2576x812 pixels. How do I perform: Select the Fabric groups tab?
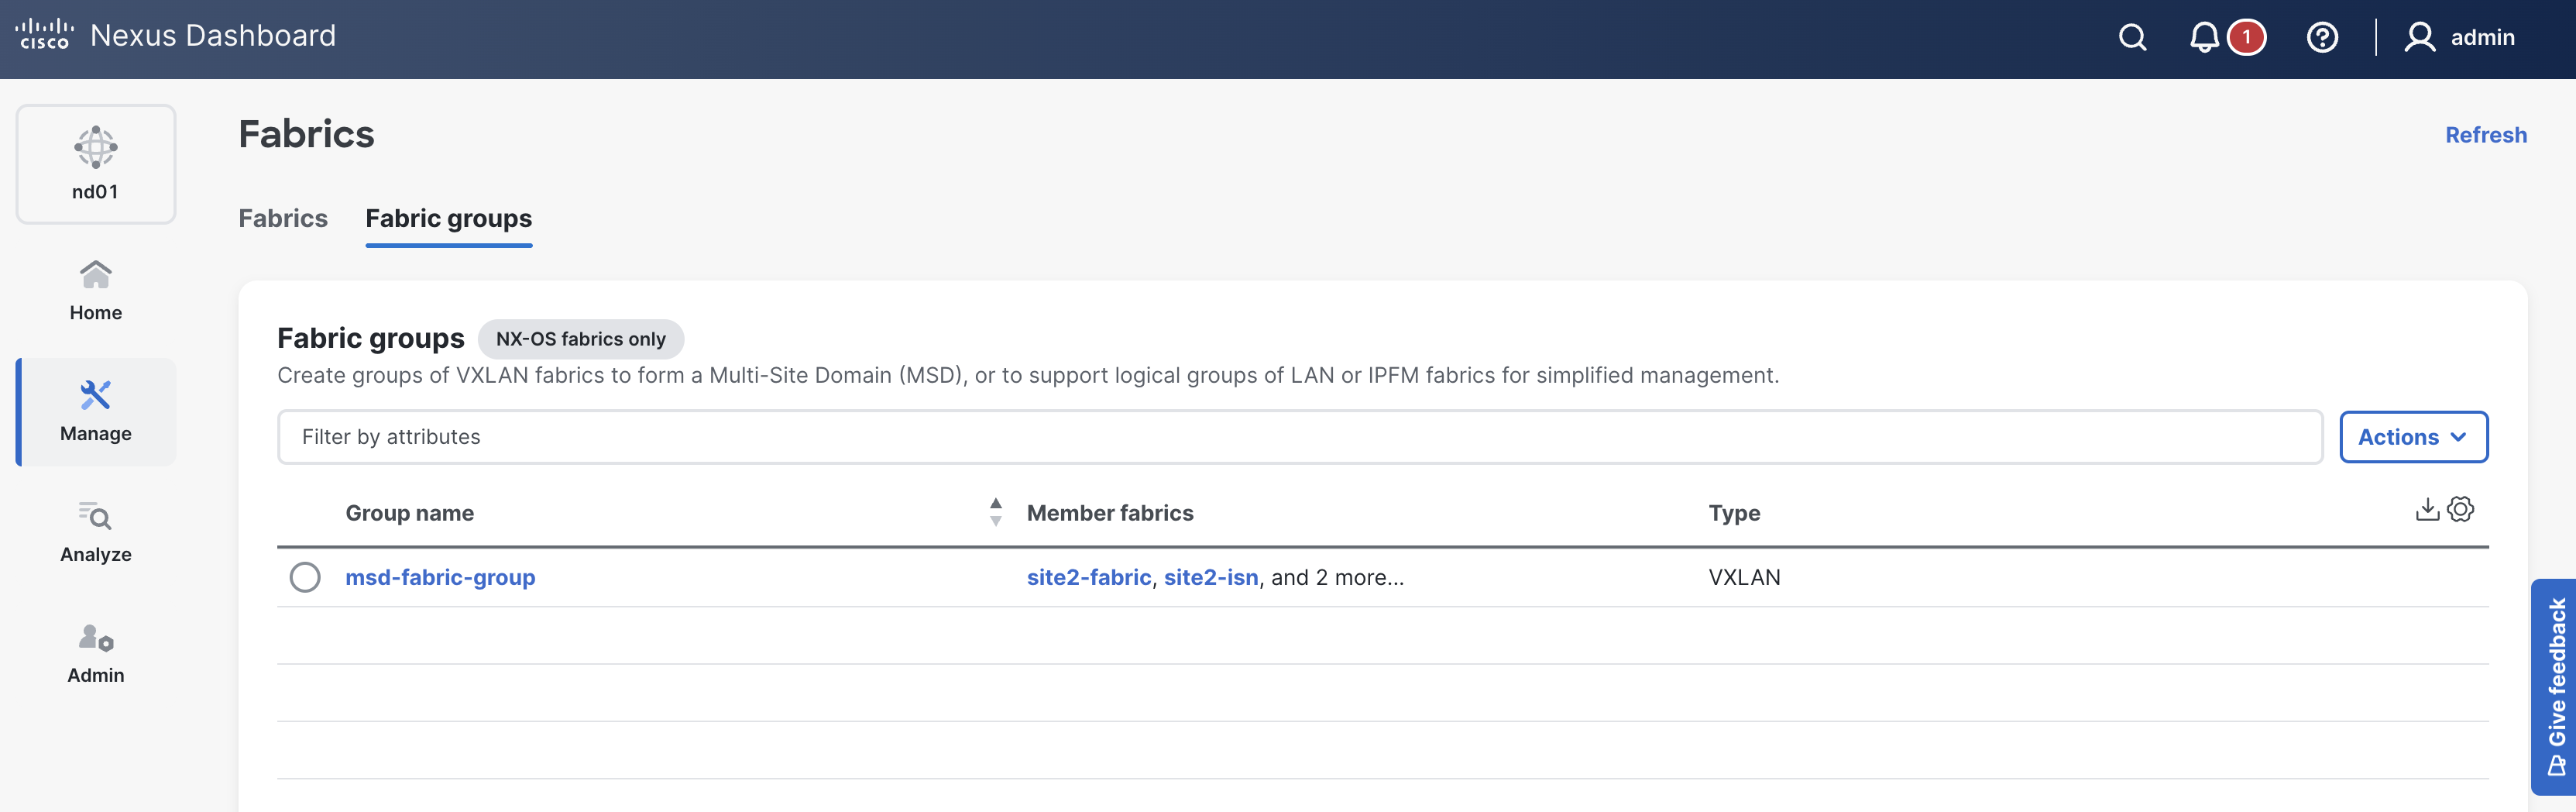(x=448, y=218)
